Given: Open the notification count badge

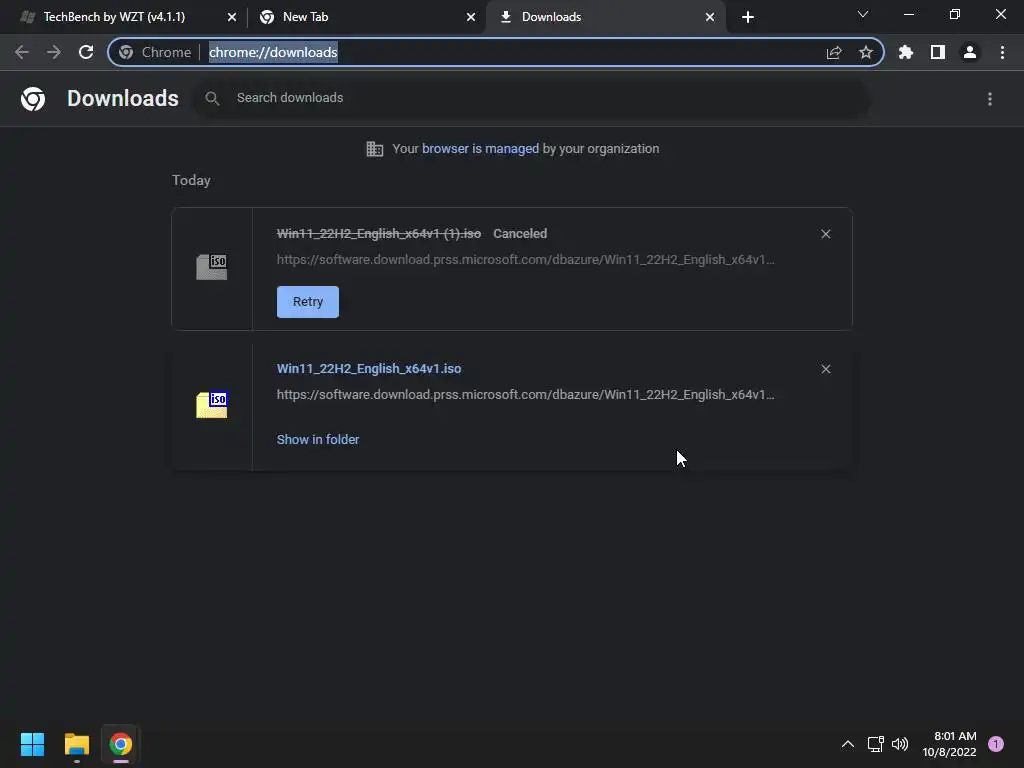Looking at the screenshot, I should (996, 744).
